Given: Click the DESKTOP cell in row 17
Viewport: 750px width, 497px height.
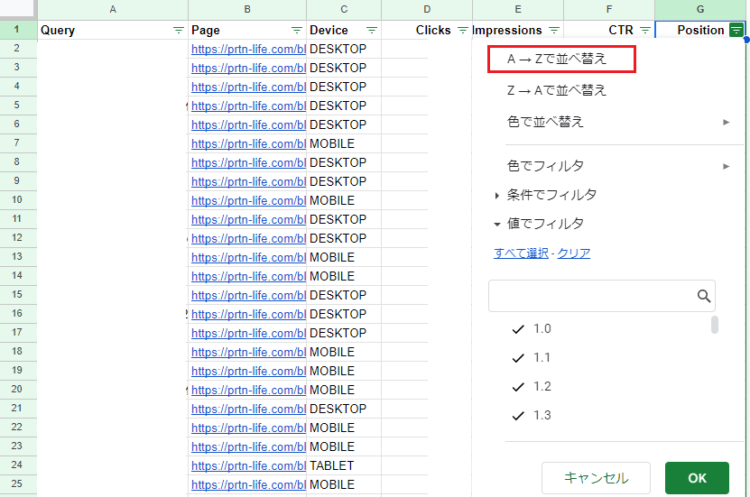Looking at the screenshot, I should click(x=344, y=333).
